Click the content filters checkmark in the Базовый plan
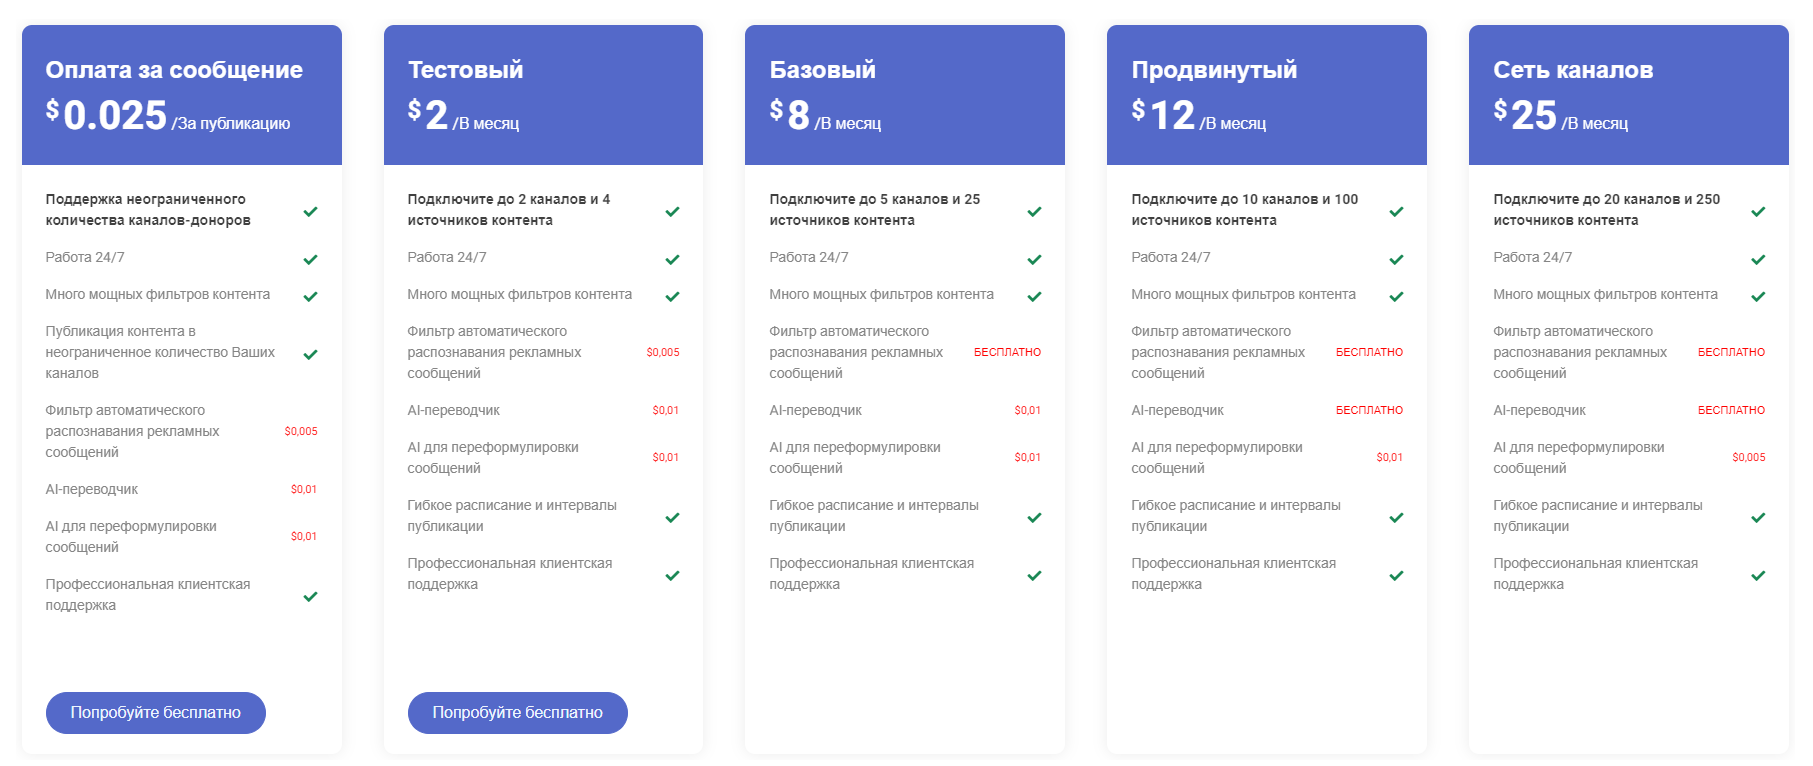Image resolution: width=1813 pixels, height=766 pixels. coord(1035,296)
